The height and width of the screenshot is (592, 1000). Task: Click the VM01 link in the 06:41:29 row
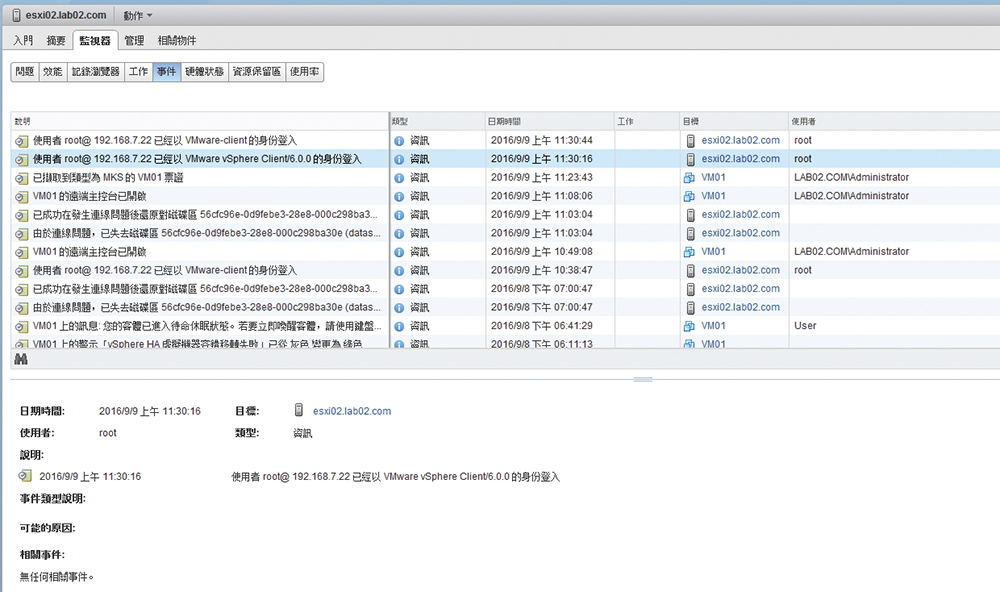pyautogui.click(x=714, y=326)
